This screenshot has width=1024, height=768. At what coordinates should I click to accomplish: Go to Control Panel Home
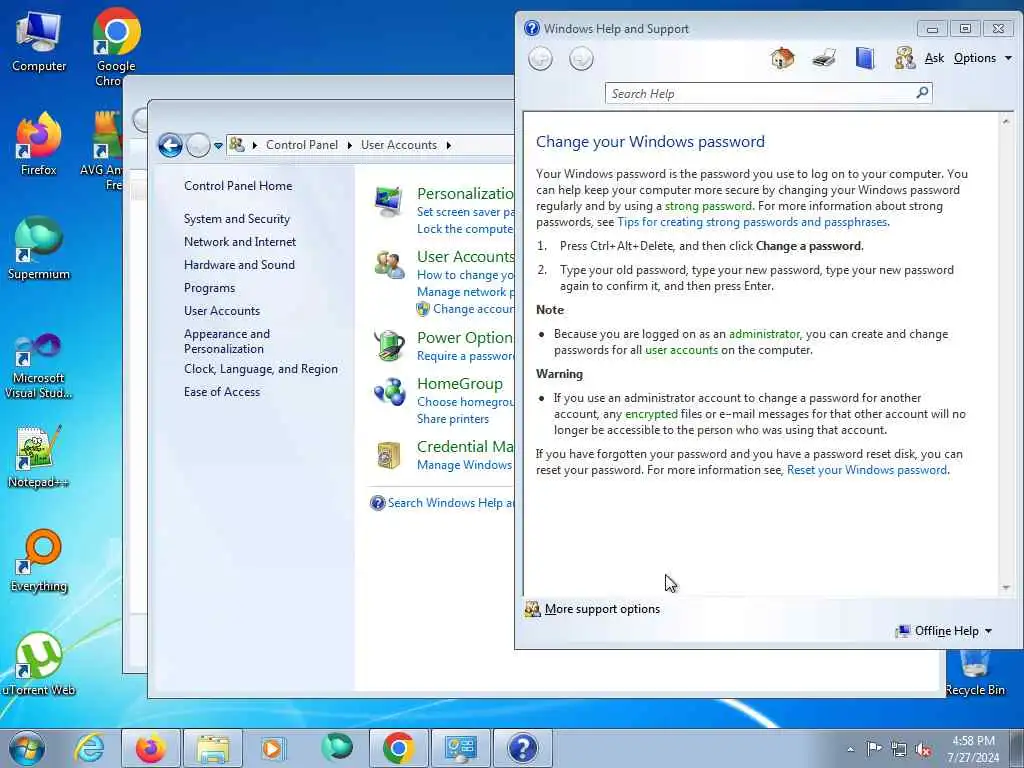click(x=238, y=185)
